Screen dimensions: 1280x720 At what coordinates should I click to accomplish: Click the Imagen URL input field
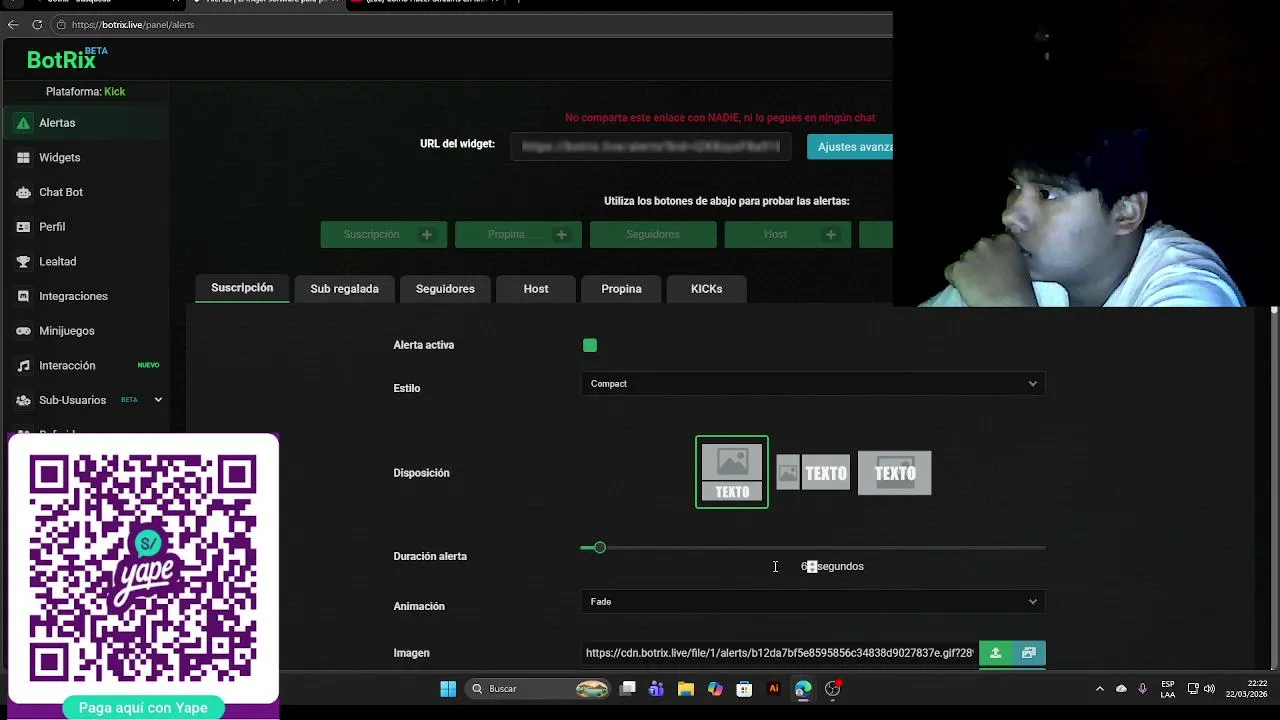[779, 653]
